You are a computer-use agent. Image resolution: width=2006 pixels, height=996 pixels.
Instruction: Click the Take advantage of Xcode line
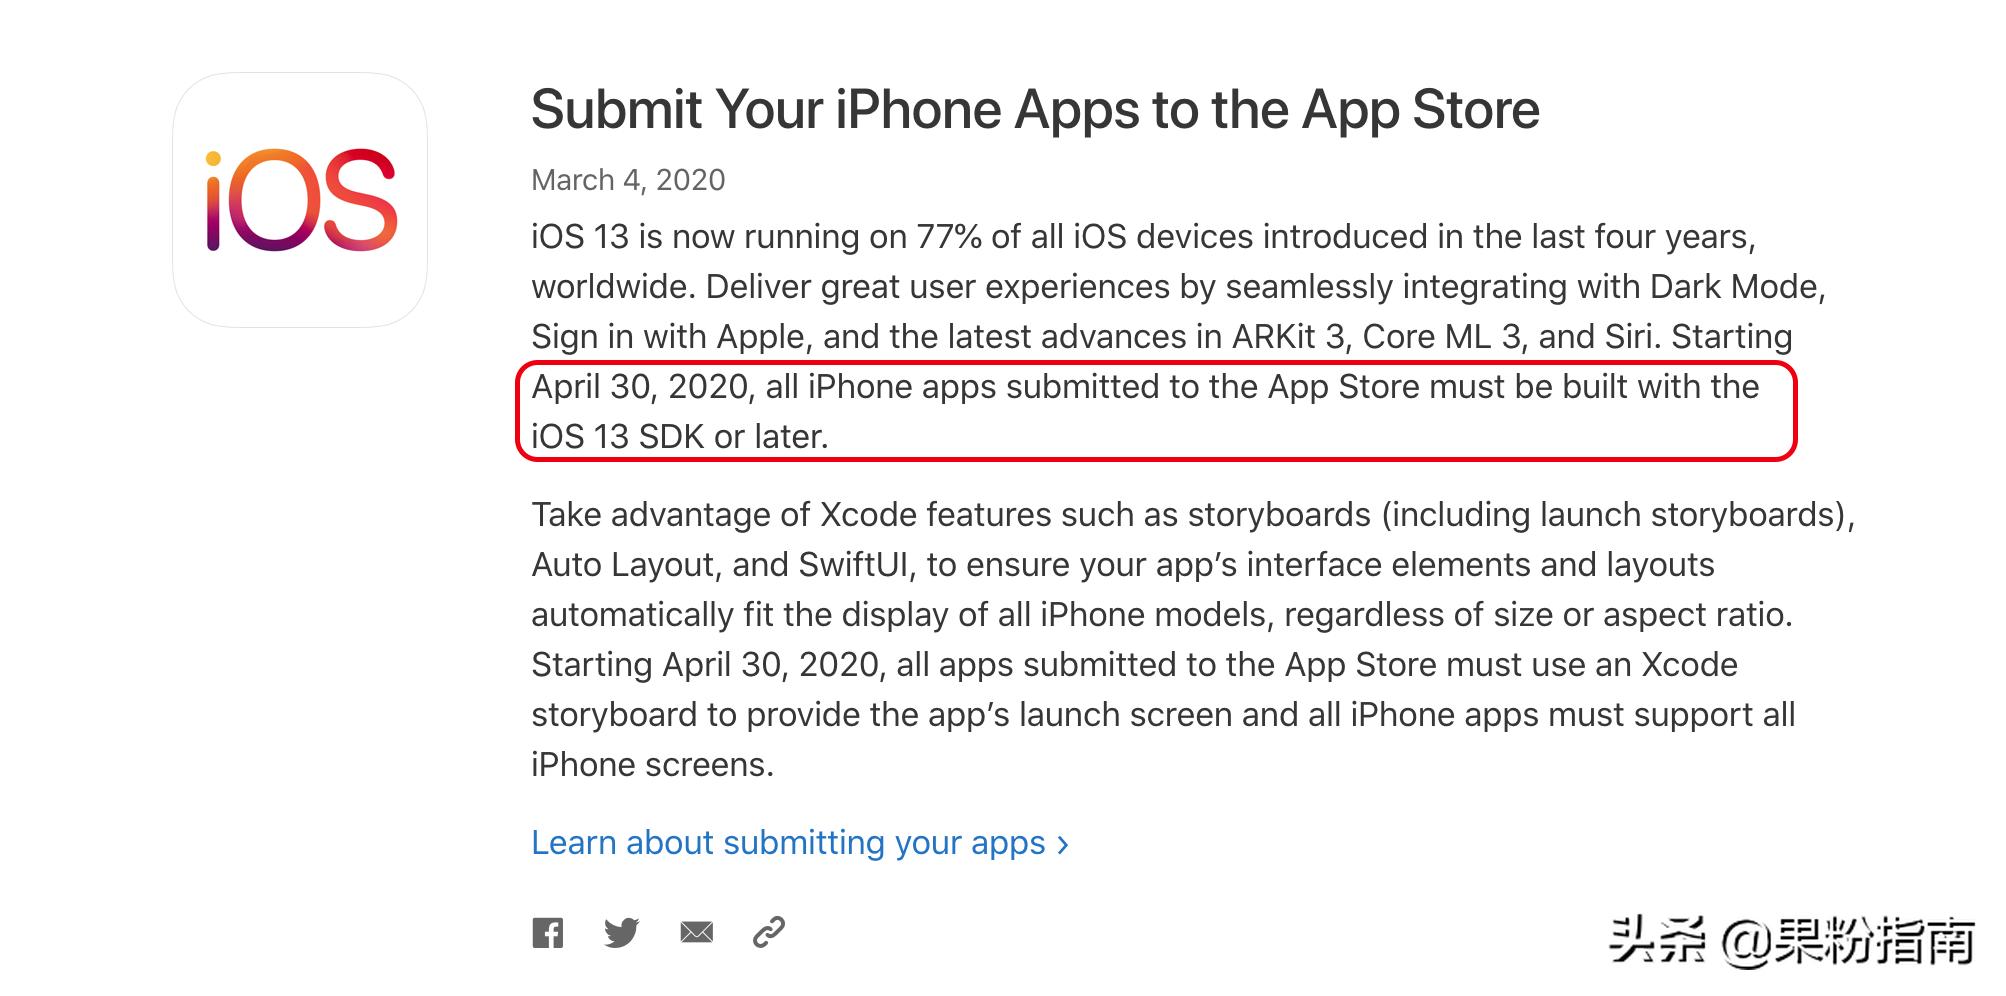point(1193,515)
